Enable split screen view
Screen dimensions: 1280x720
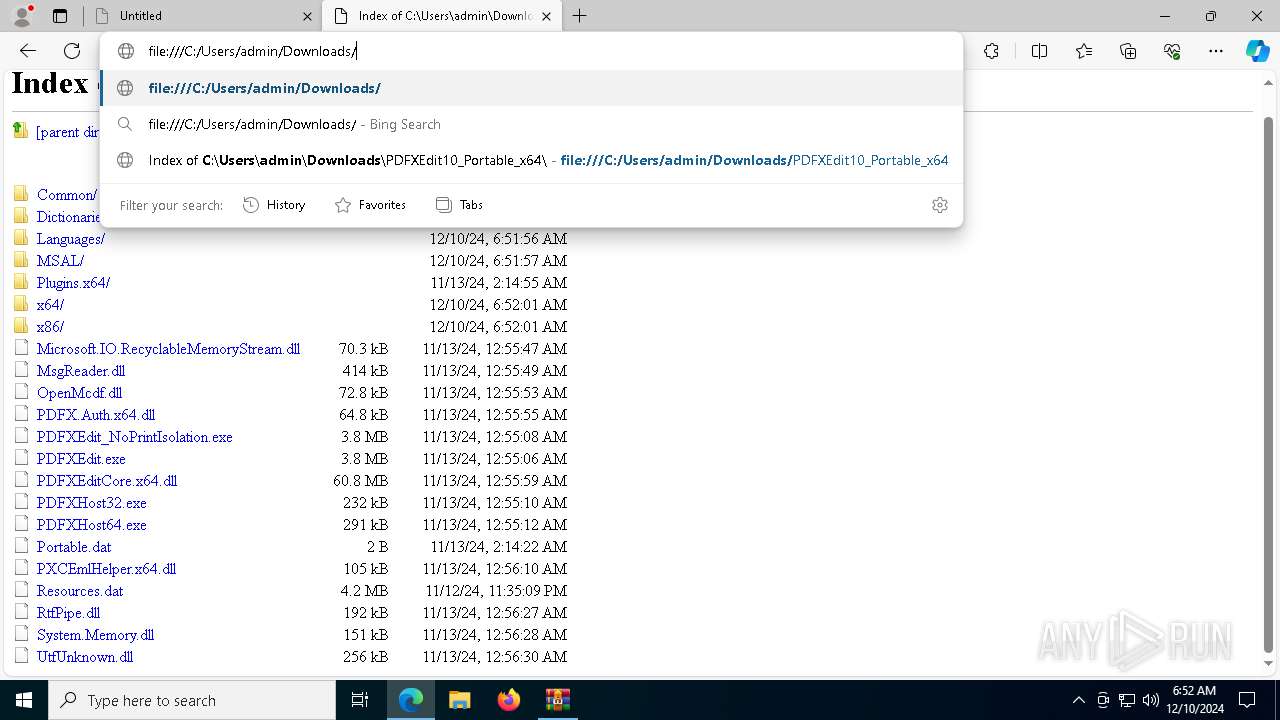[1039, 51]
